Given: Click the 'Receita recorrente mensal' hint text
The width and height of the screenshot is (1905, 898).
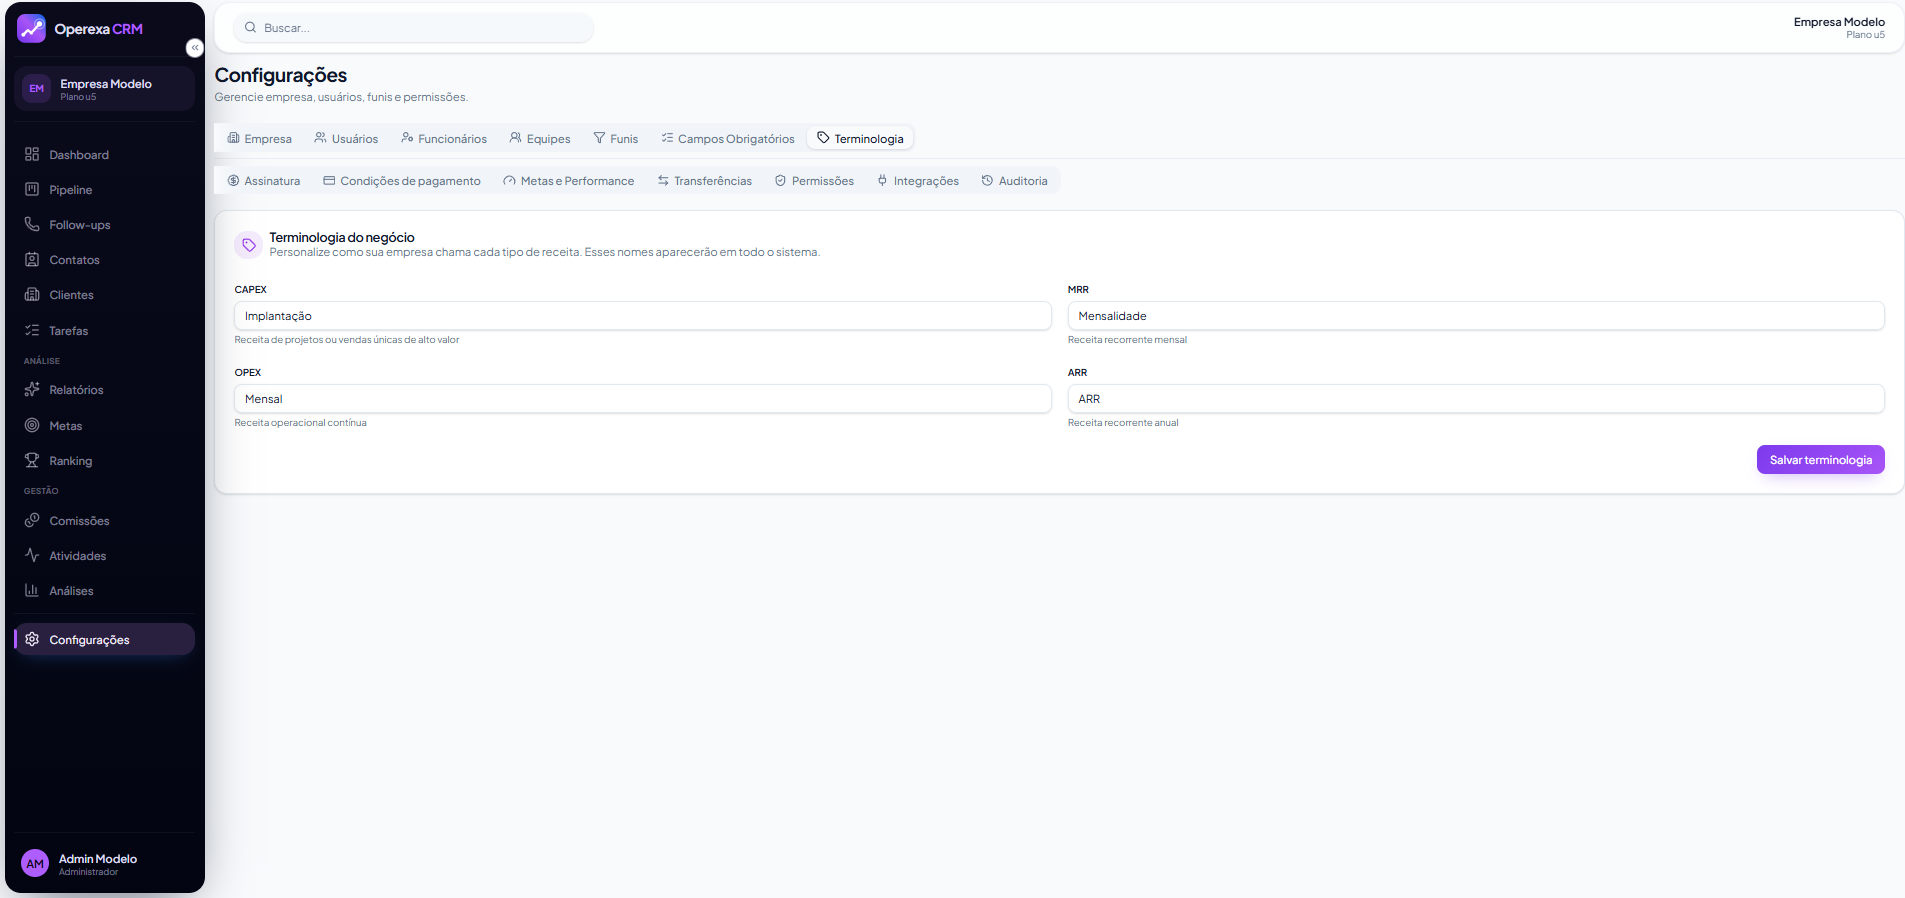Looking at the screenshot, I should (x=1127, y=340).
